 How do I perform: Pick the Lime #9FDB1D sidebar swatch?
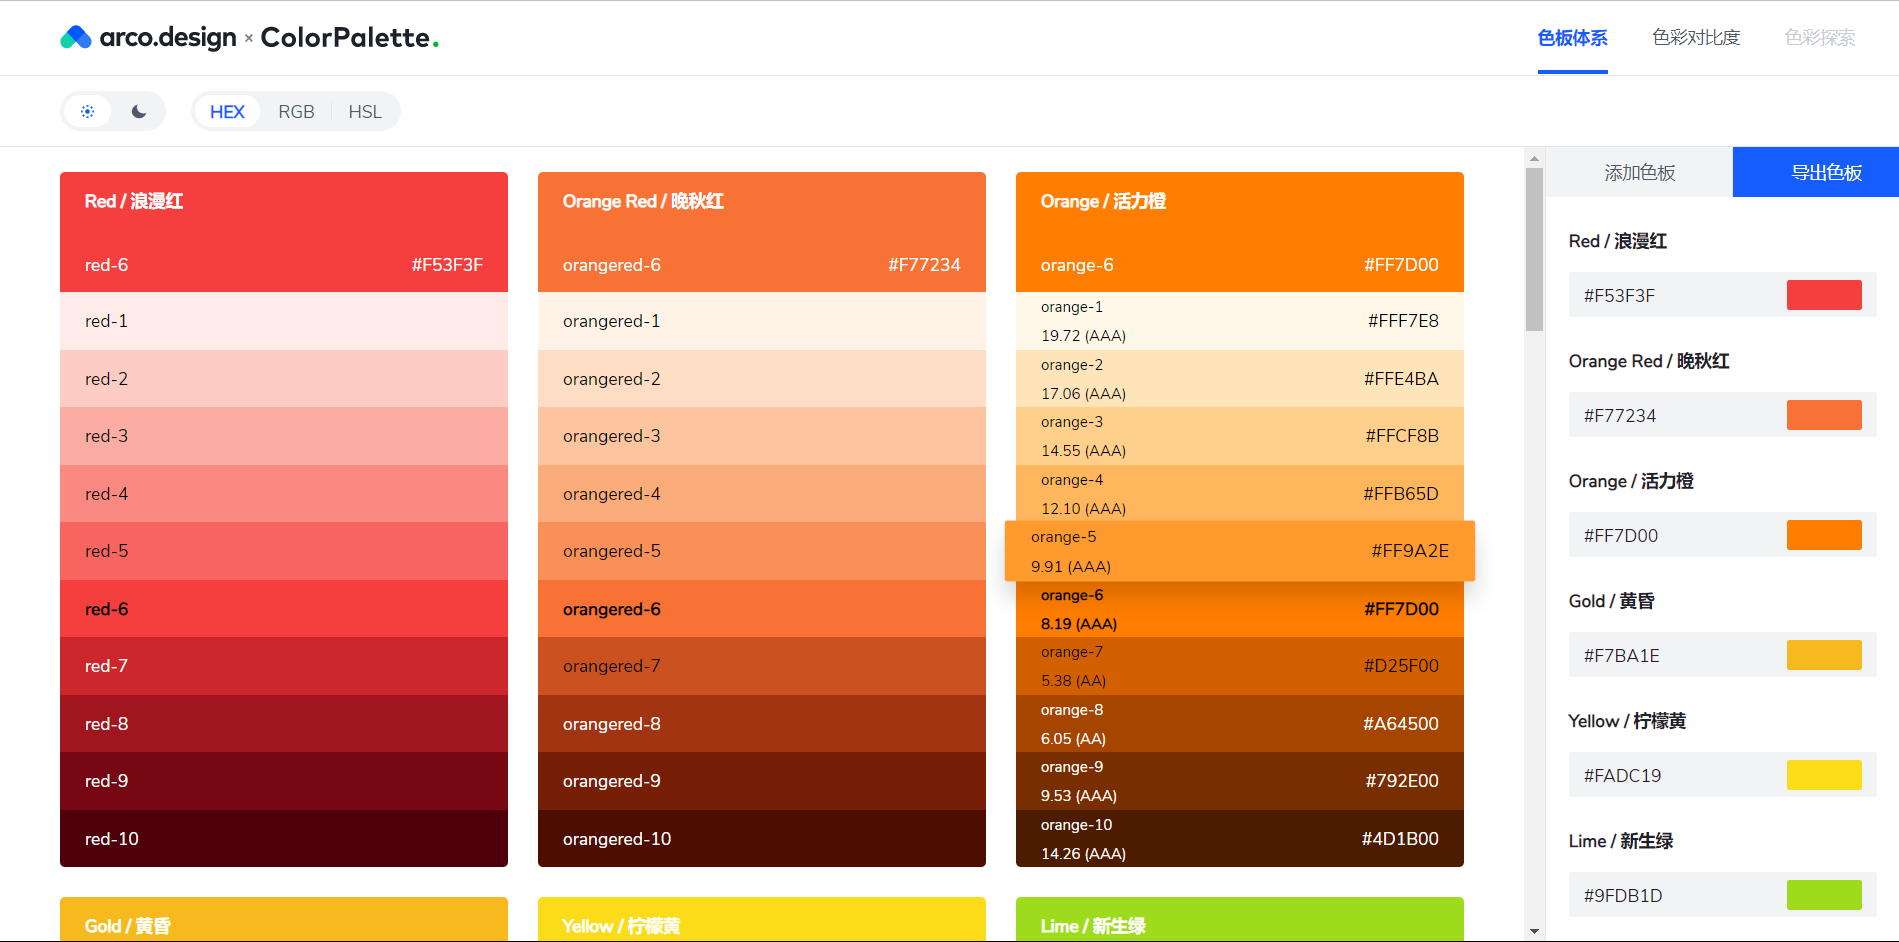click(1824, 895)
